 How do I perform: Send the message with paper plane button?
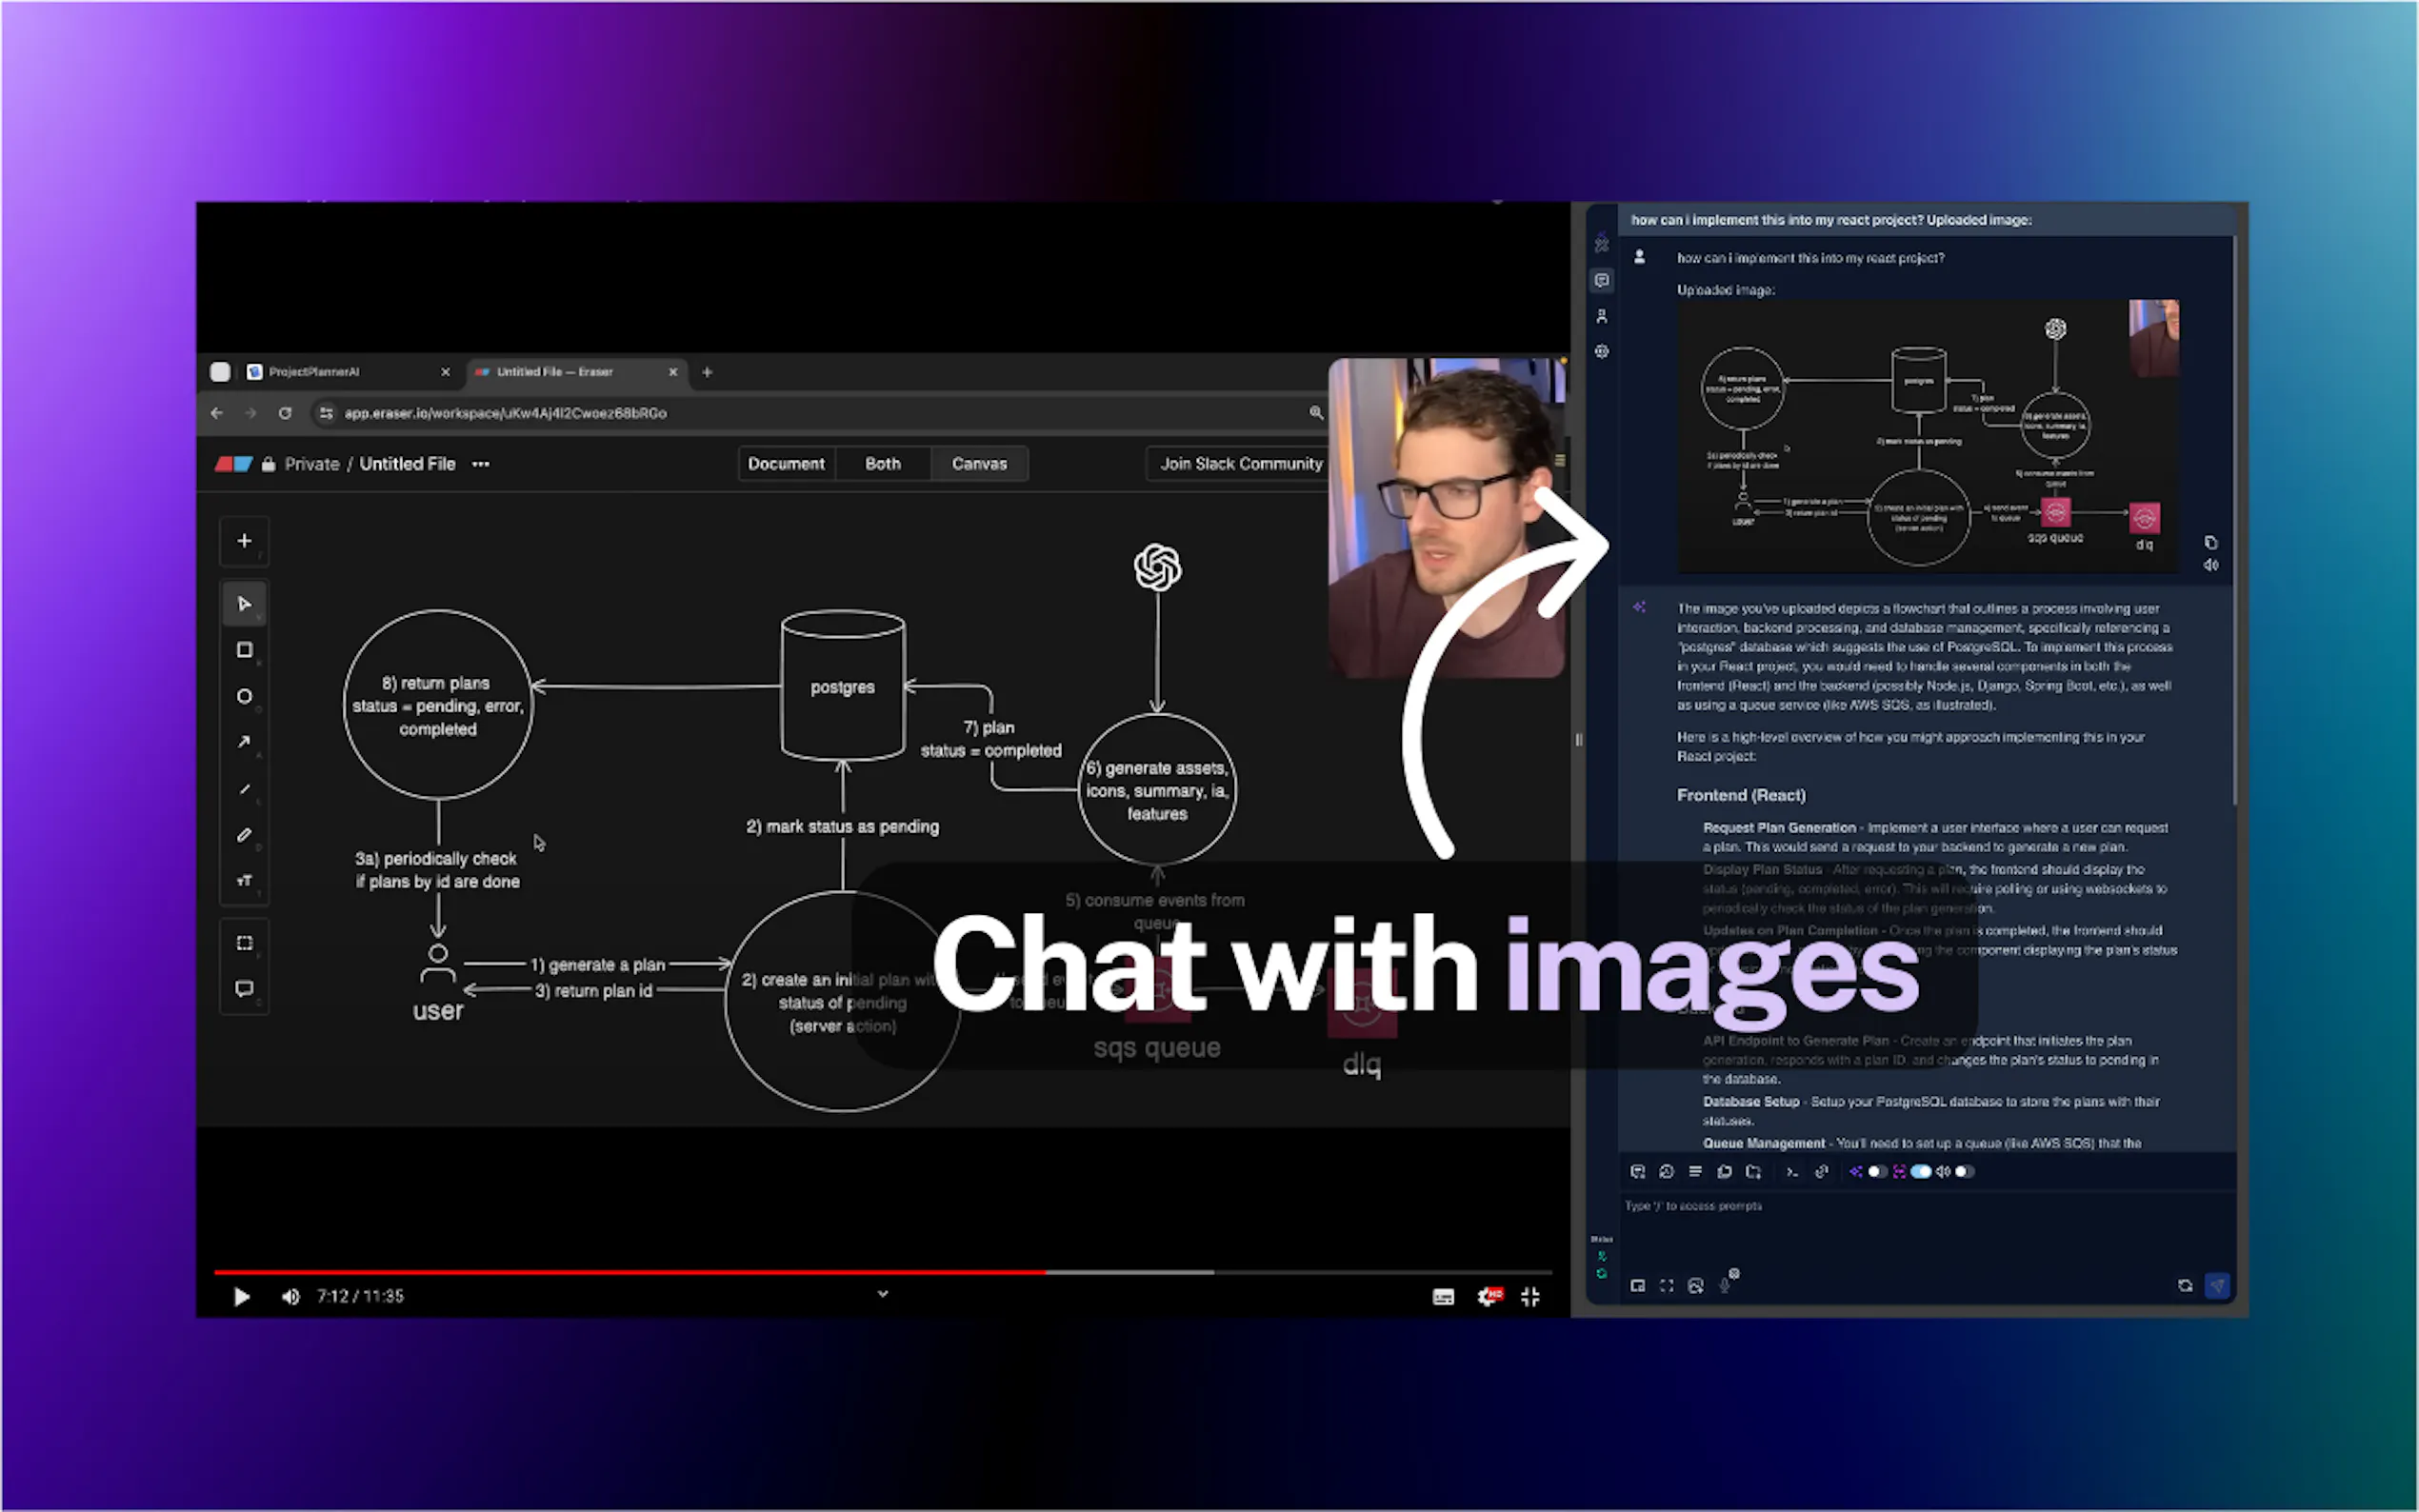tap(2217, 1286)
